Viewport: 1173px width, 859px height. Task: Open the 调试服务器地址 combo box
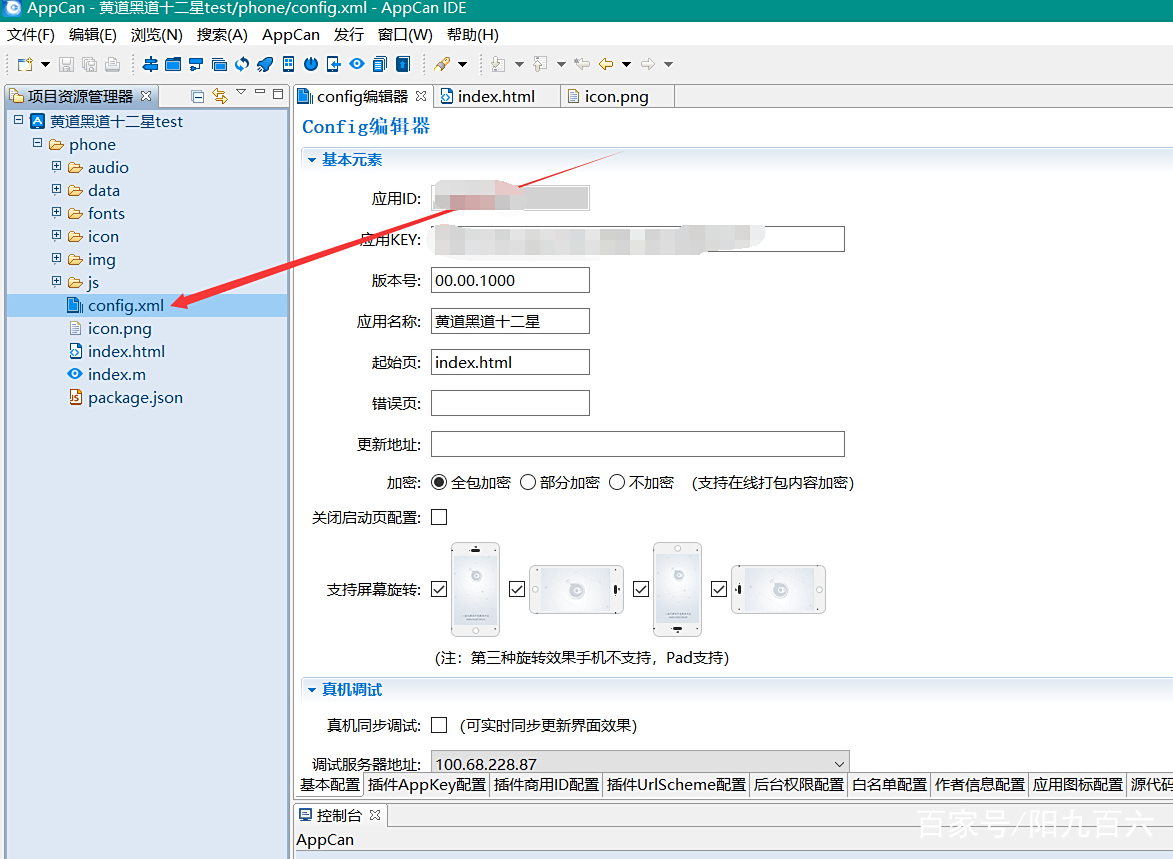click(640, 763)
